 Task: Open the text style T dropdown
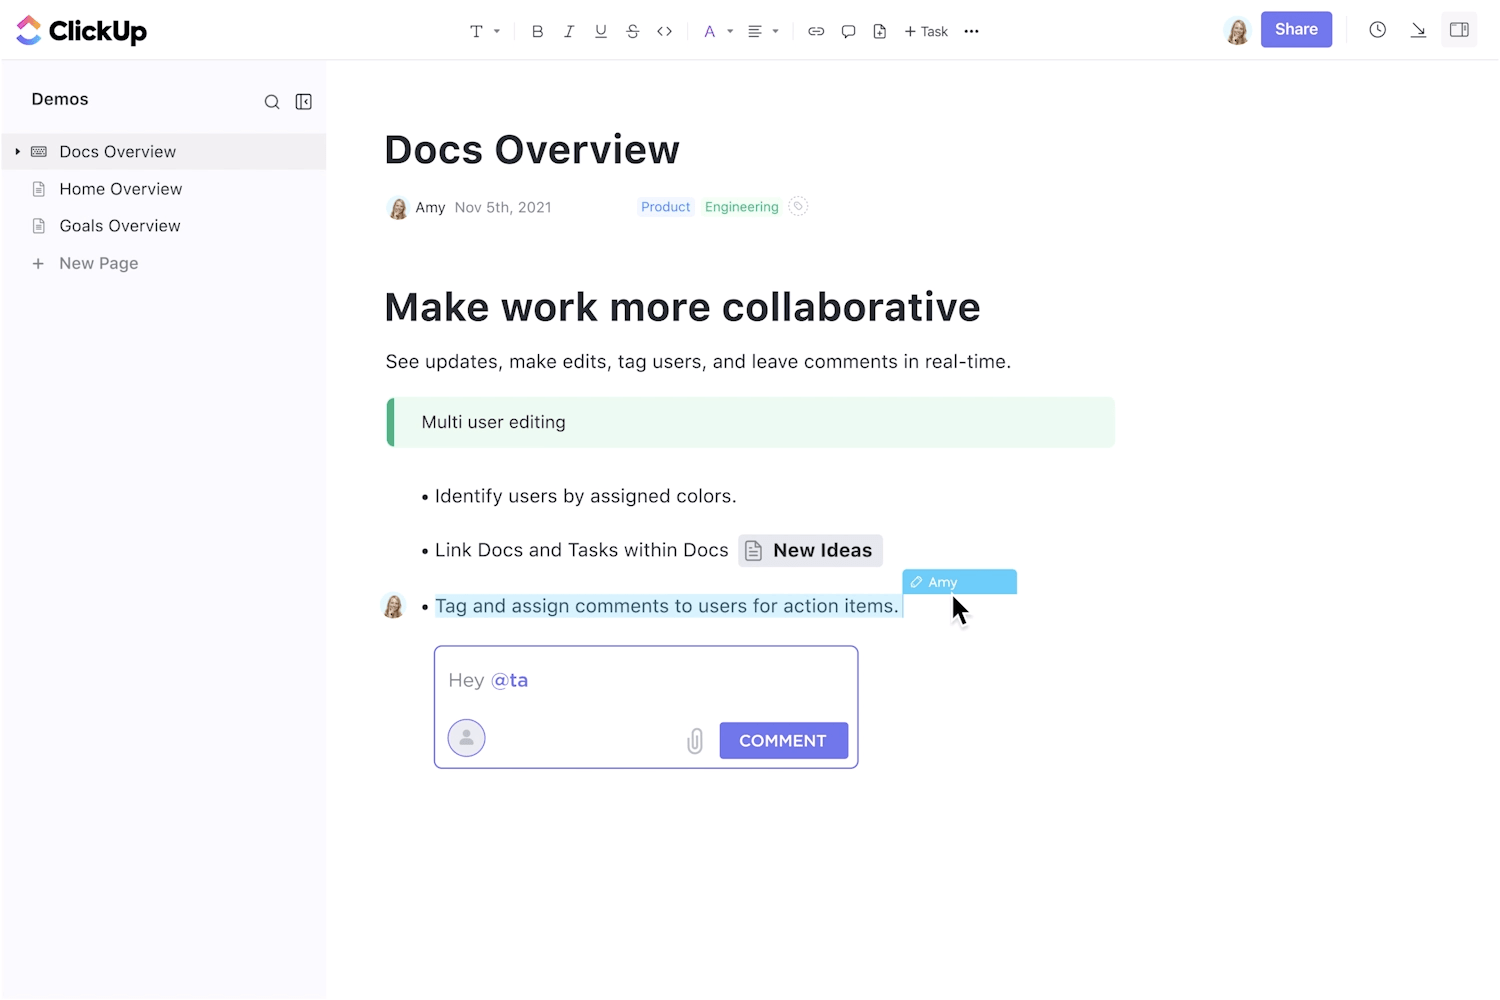484,31
